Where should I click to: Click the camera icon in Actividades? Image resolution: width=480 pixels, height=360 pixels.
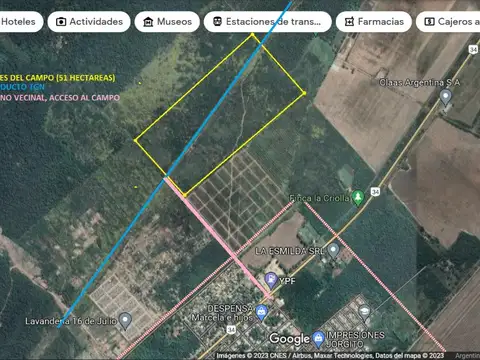(x=61, y=22)
